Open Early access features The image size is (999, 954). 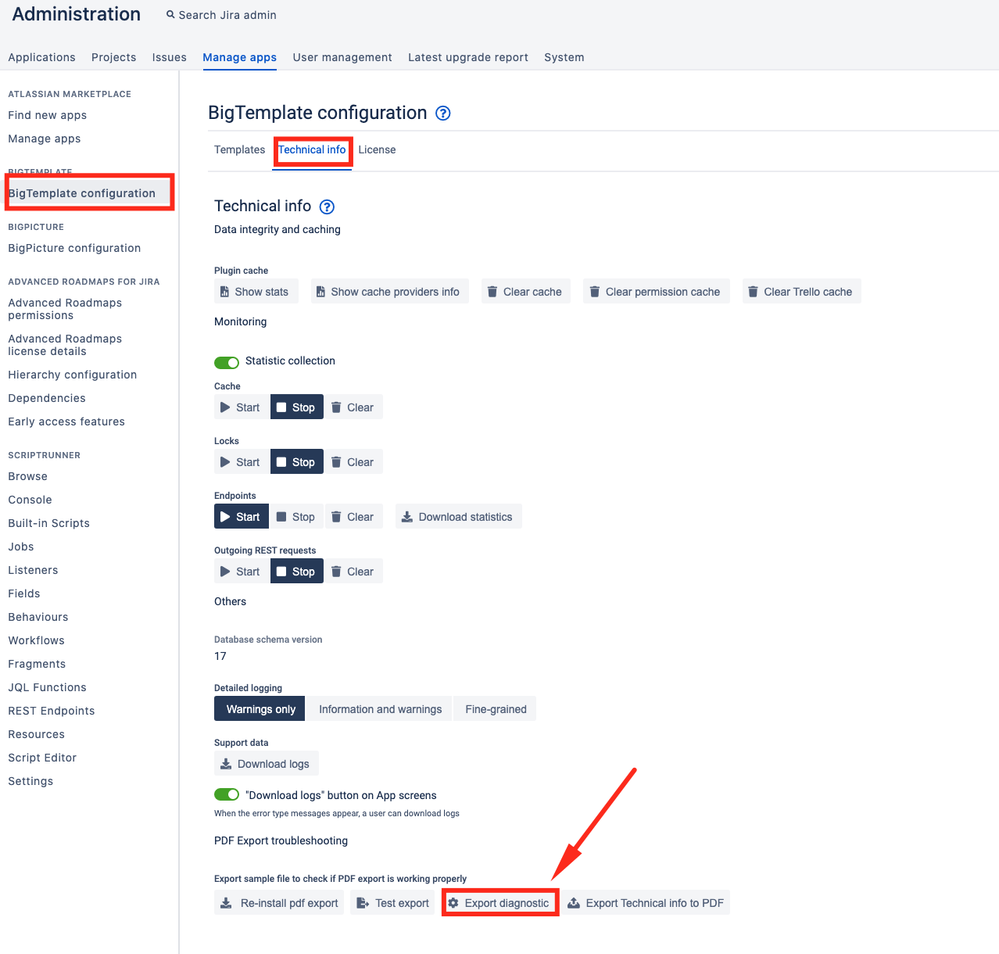66,422
